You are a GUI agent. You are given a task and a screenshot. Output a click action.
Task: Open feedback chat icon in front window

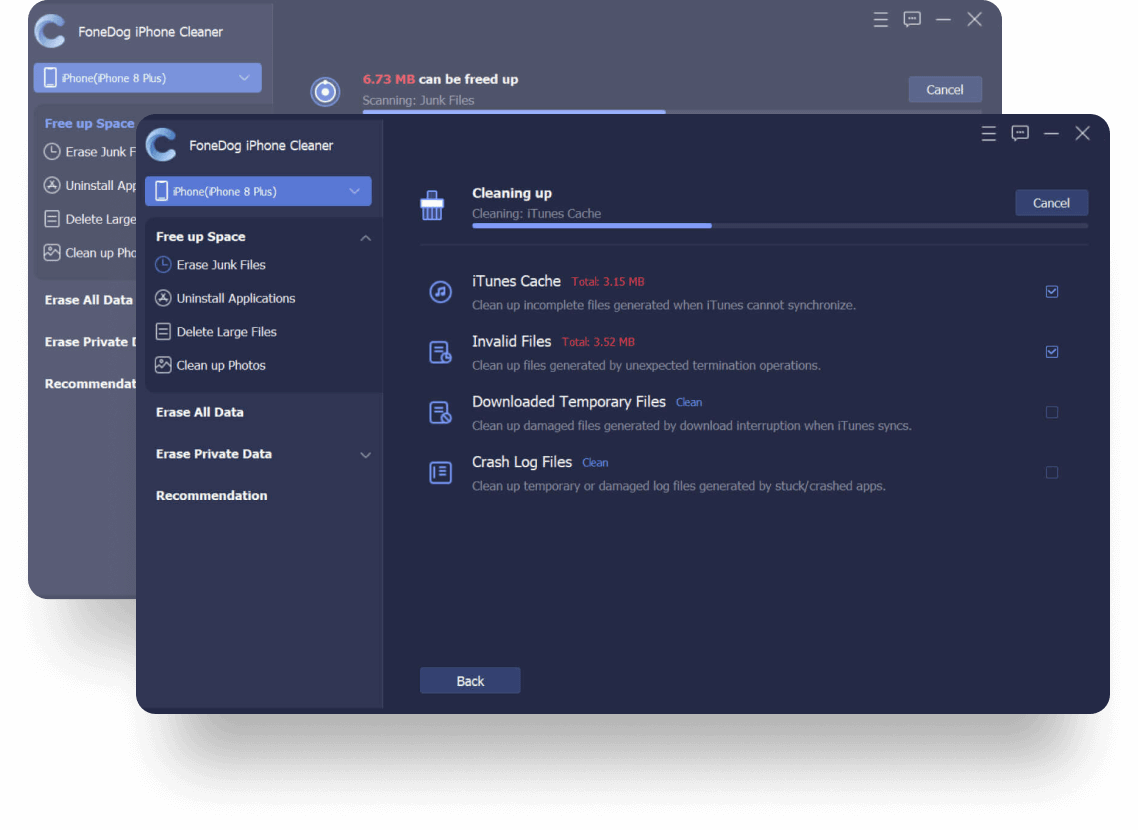pos(1020,133)
